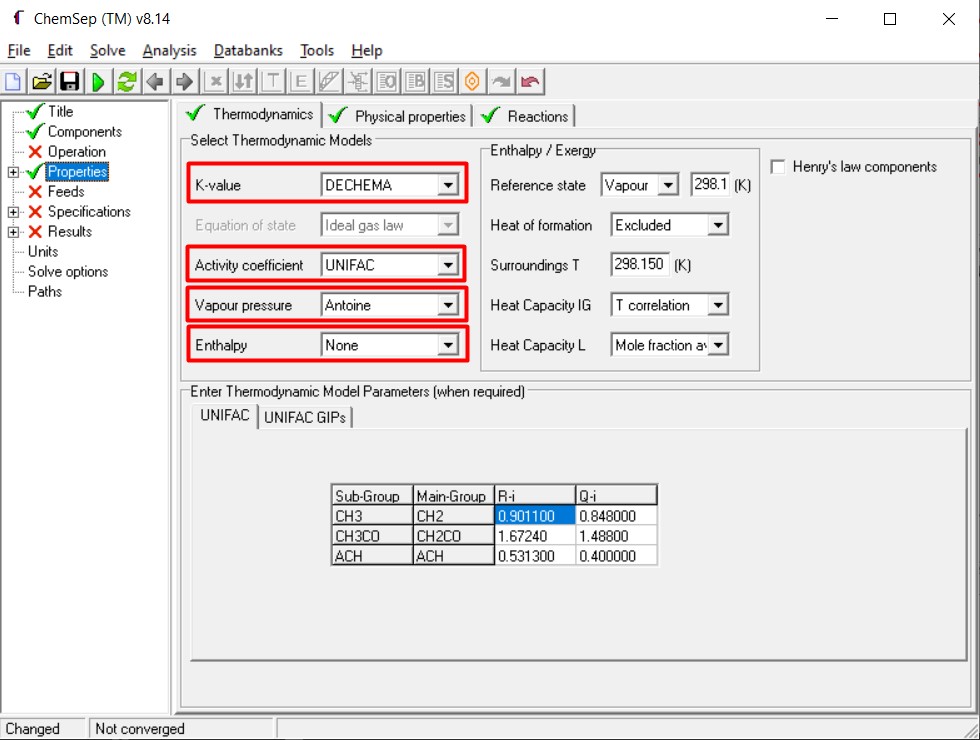Open the Activity coefficient dropdown
The width and height of the screenshot is (980, 740).
coord(448,265)
